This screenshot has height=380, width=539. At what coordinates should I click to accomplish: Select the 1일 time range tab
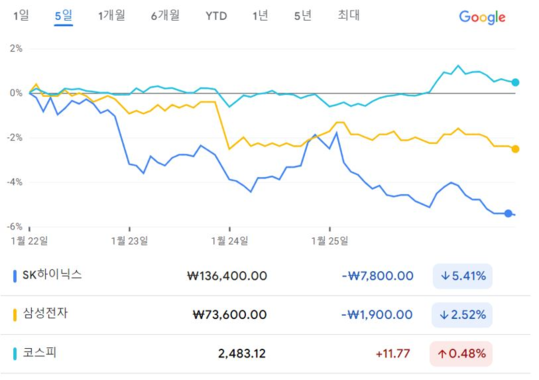[21, 15]
